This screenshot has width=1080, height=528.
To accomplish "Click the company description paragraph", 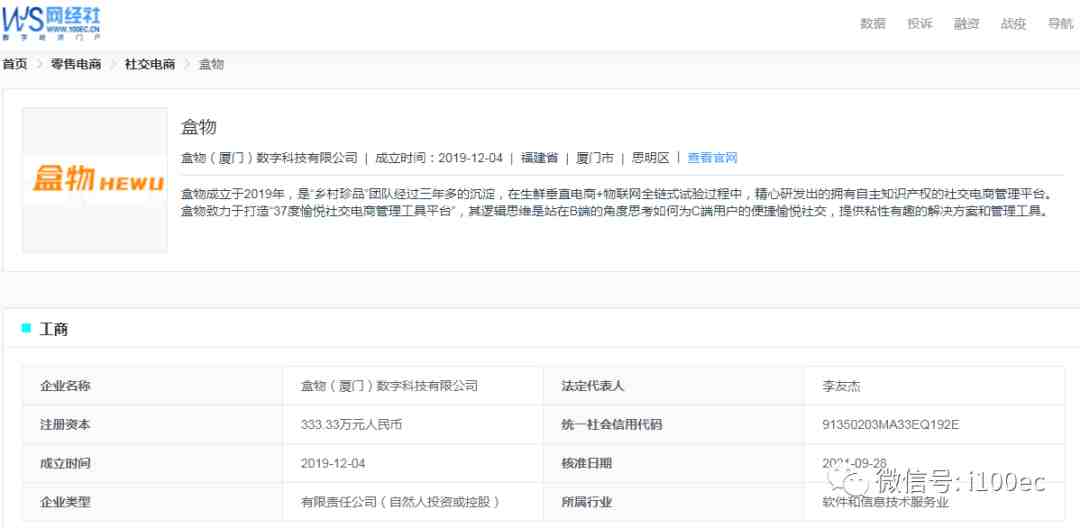I will (x=615, y=202).
